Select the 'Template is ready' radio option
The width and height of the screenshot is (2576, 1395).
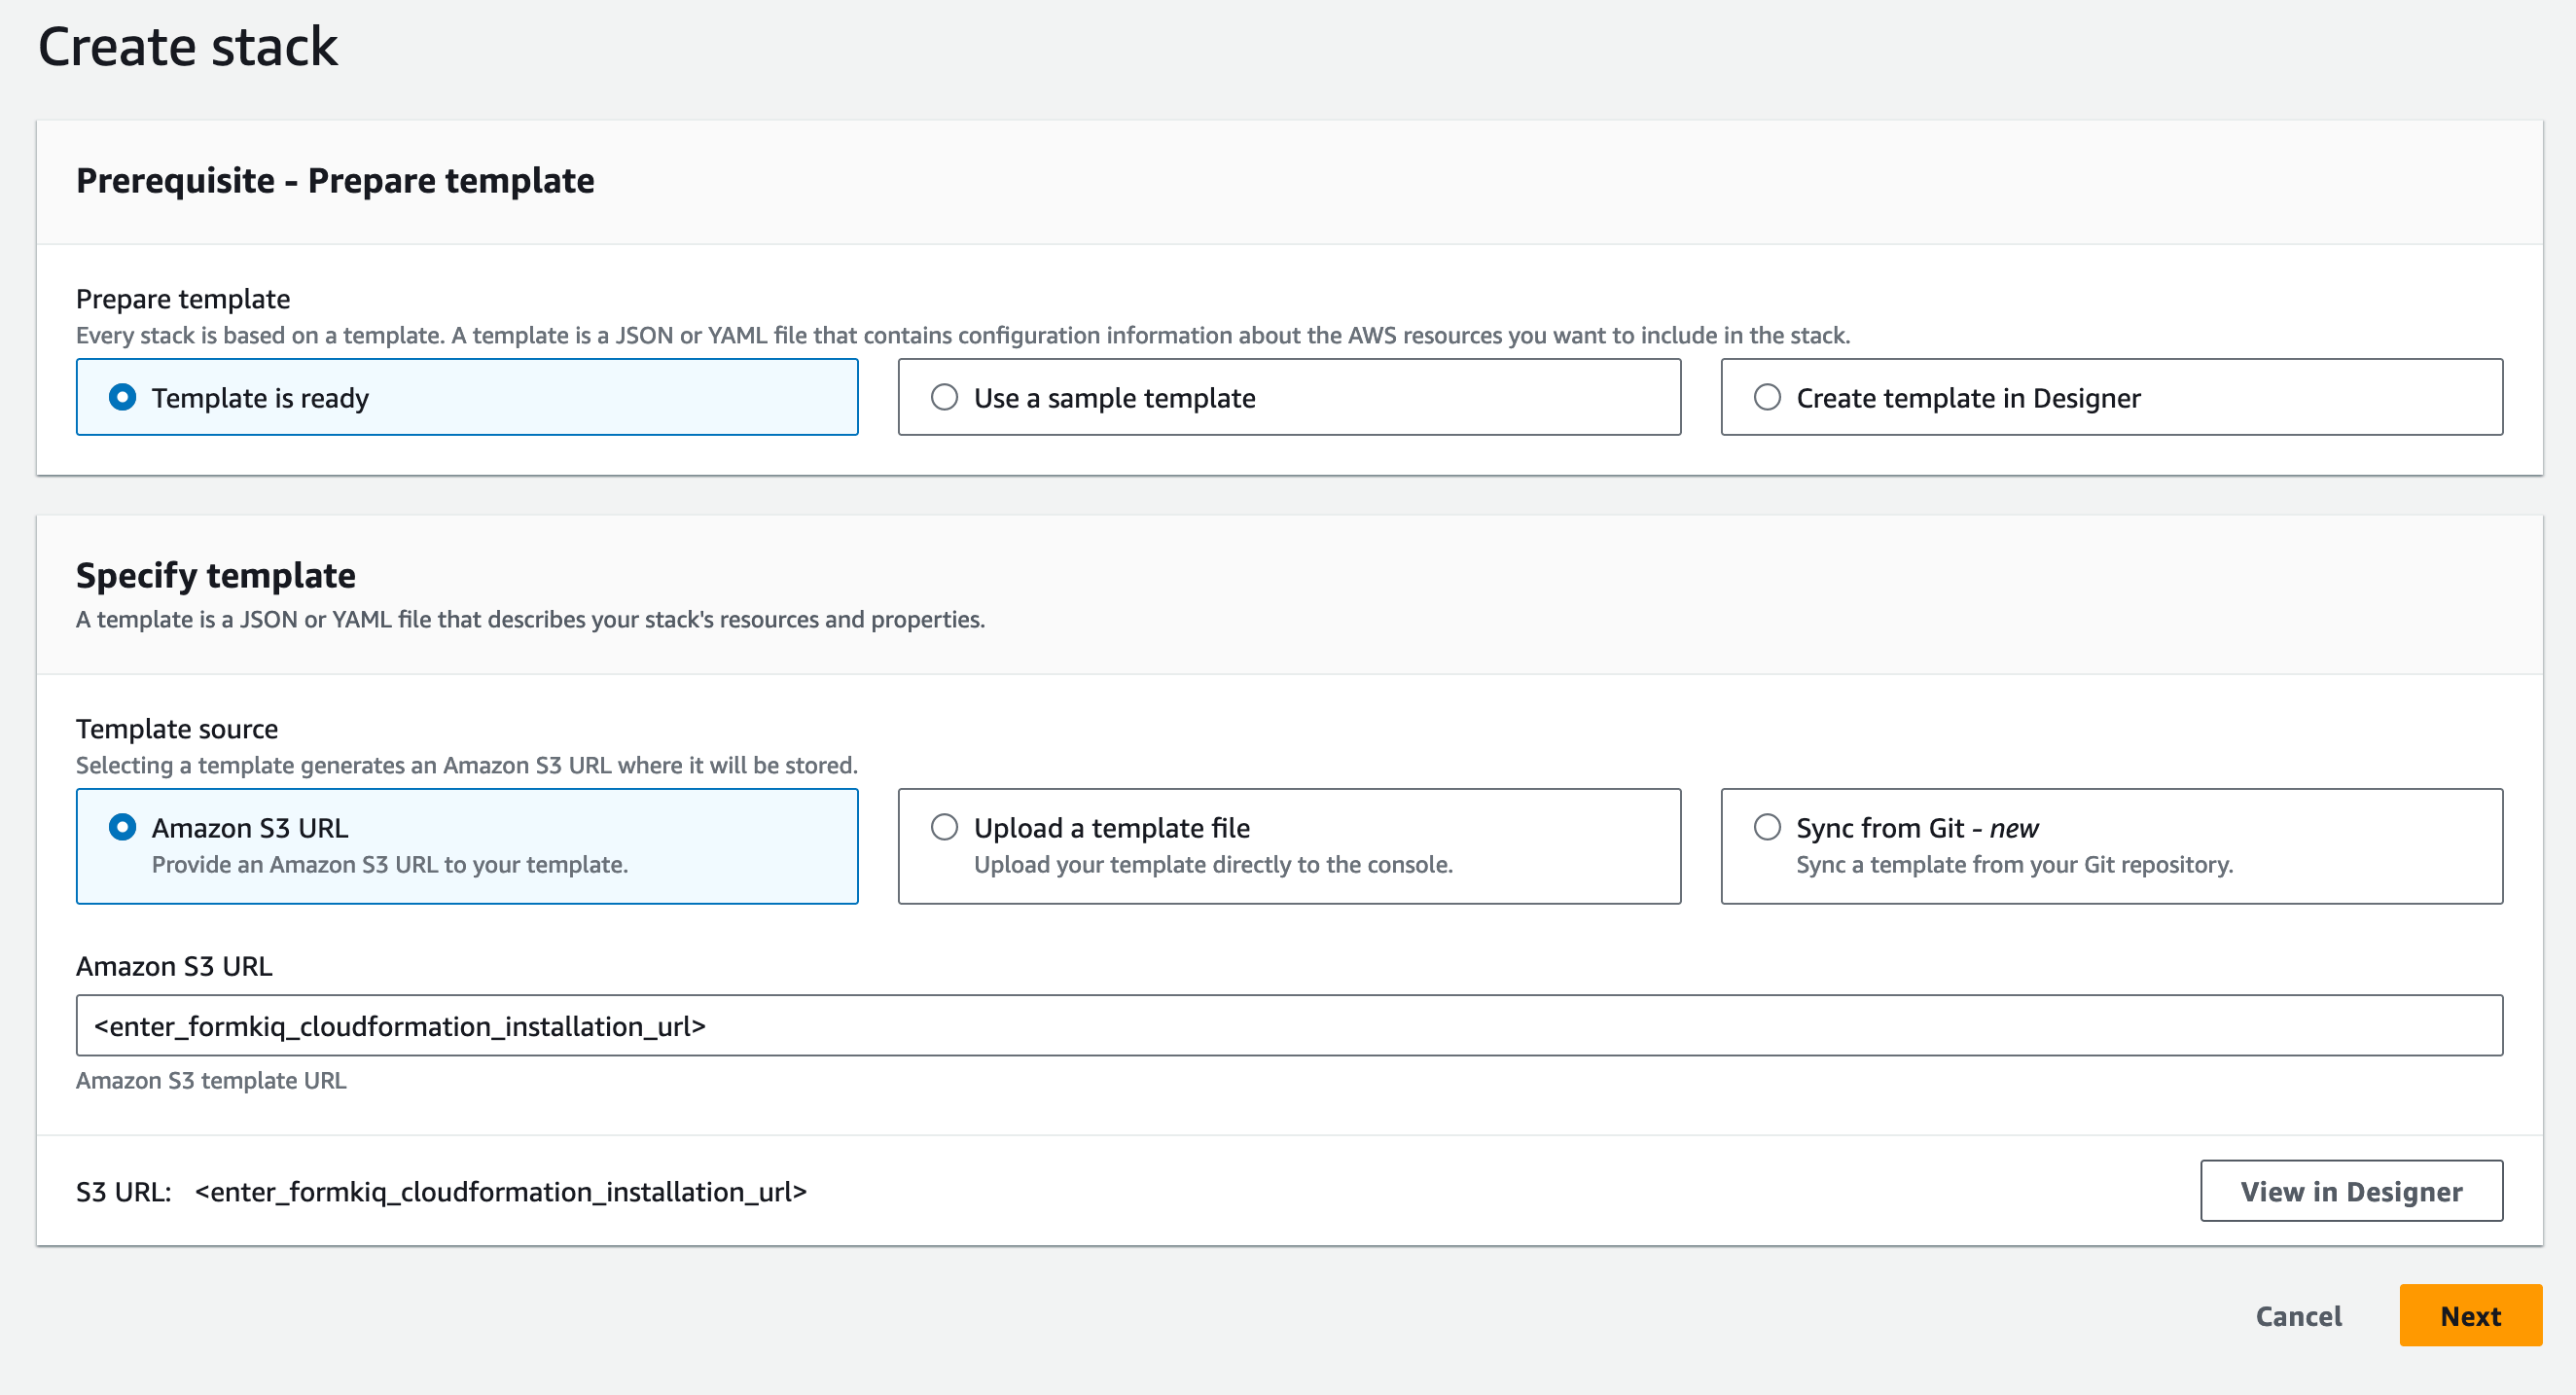click(467, 397)
